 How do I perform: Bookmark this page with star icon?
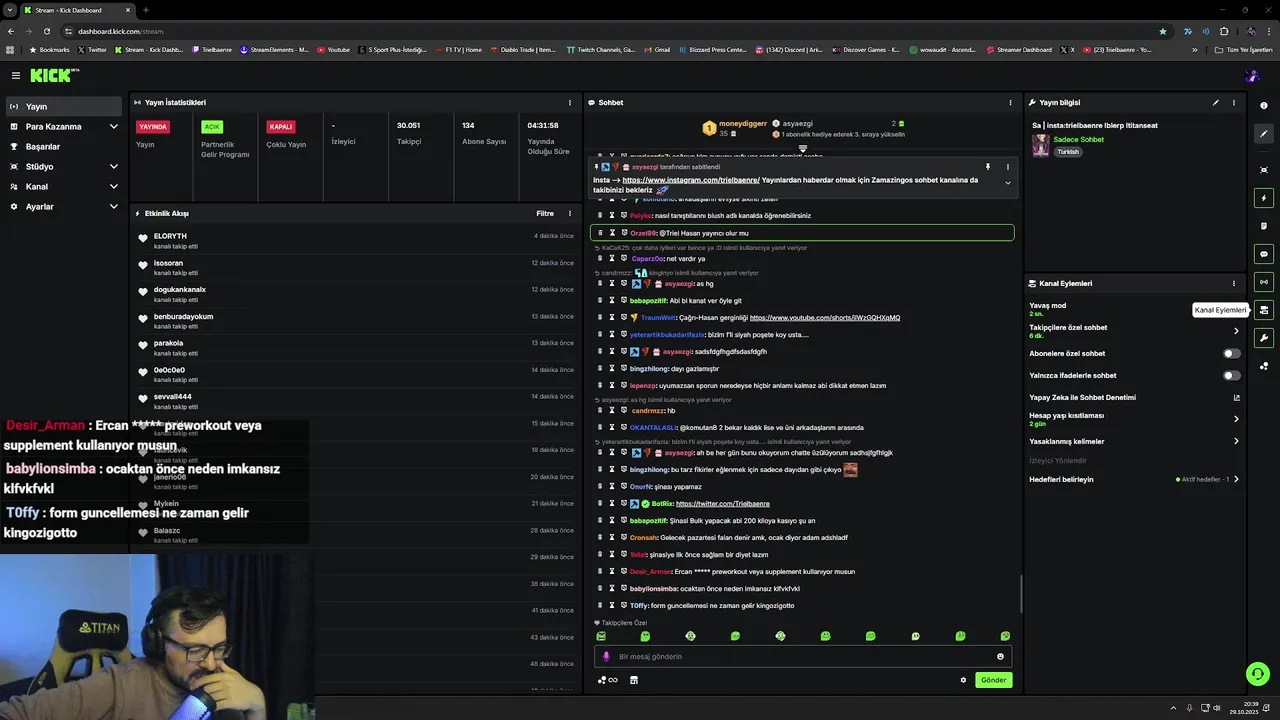tap(1162, 31)
